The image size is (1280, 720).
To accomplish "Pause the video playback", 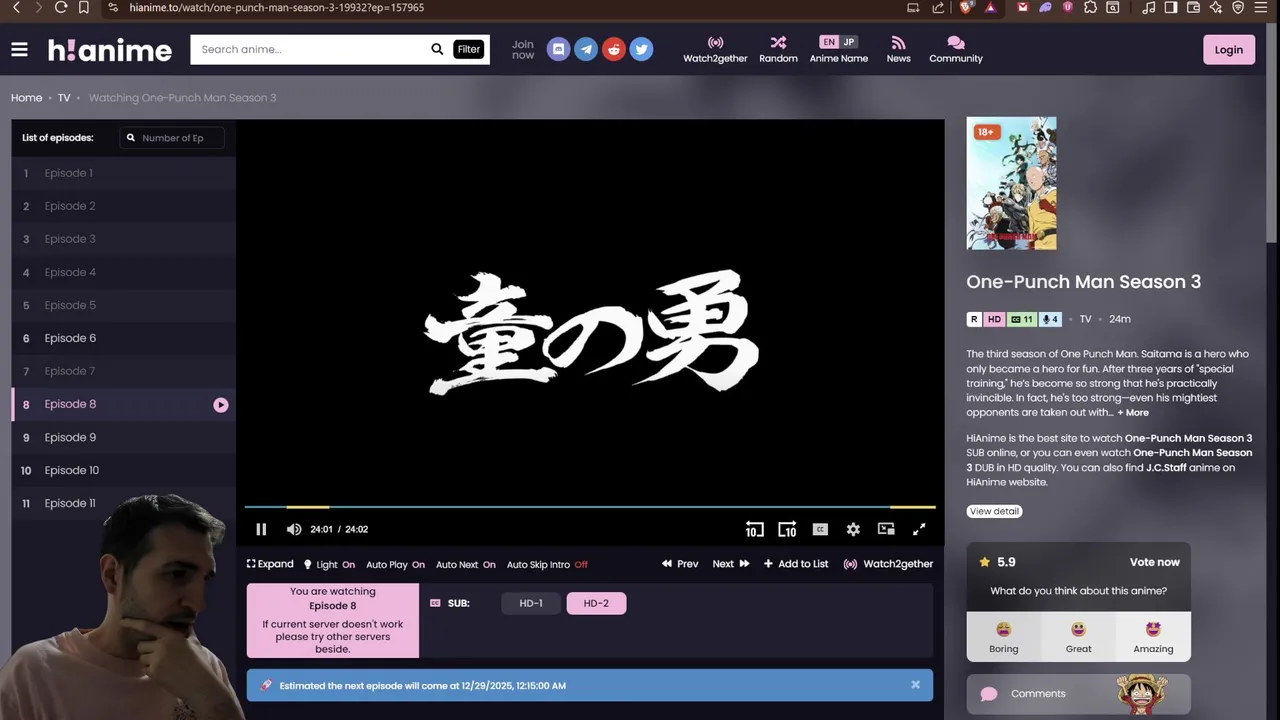I will [261, 529].
